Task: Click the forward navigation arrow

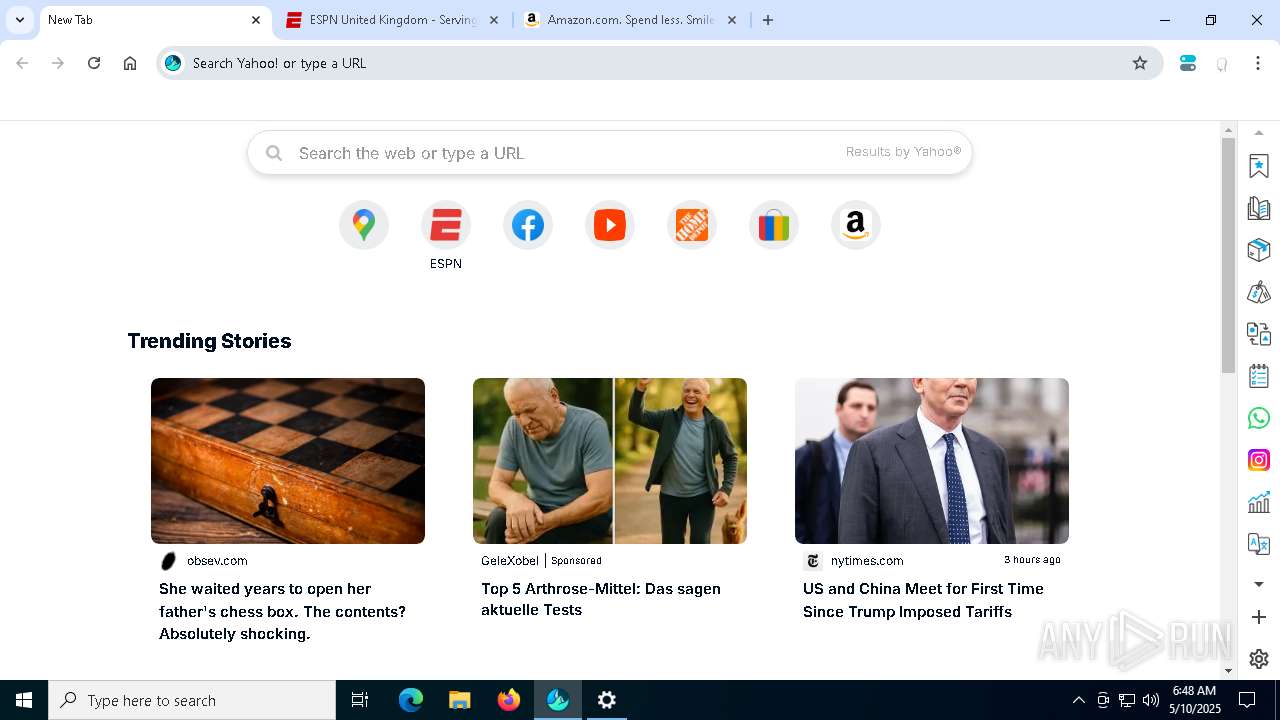Action: 58,63
